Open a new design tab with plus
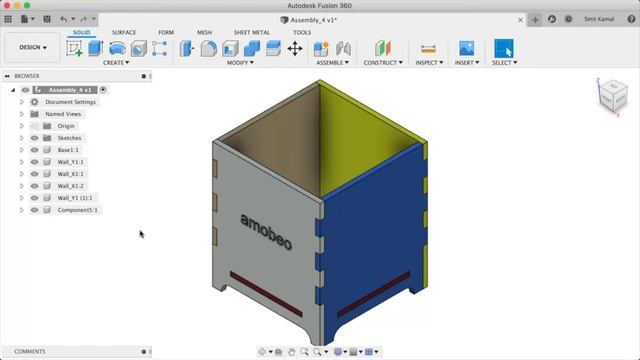 tap(535, 20)
